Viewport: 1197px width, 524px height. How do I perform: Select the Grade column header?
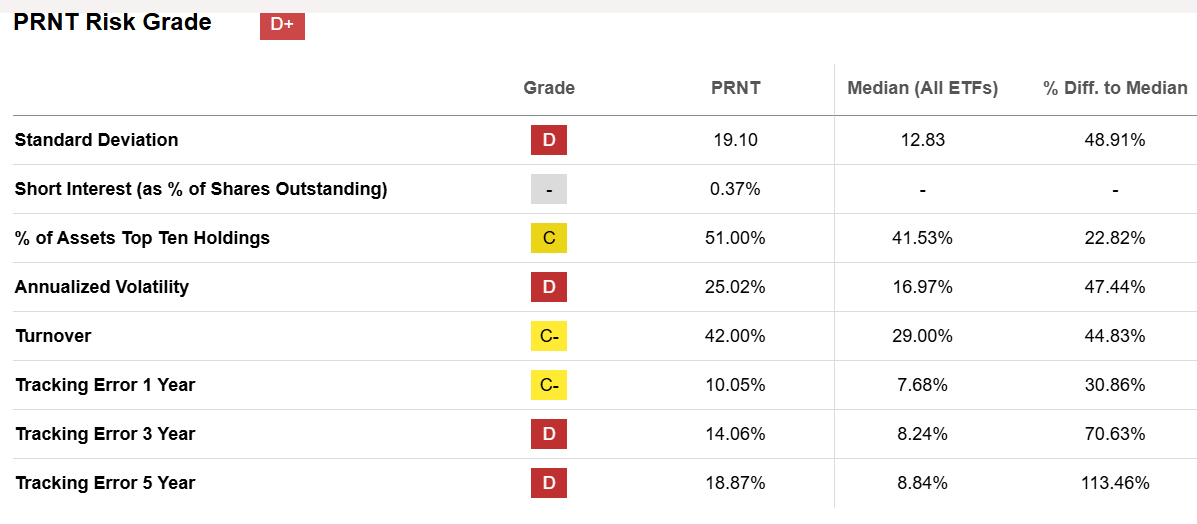click(x=549, y=88)
